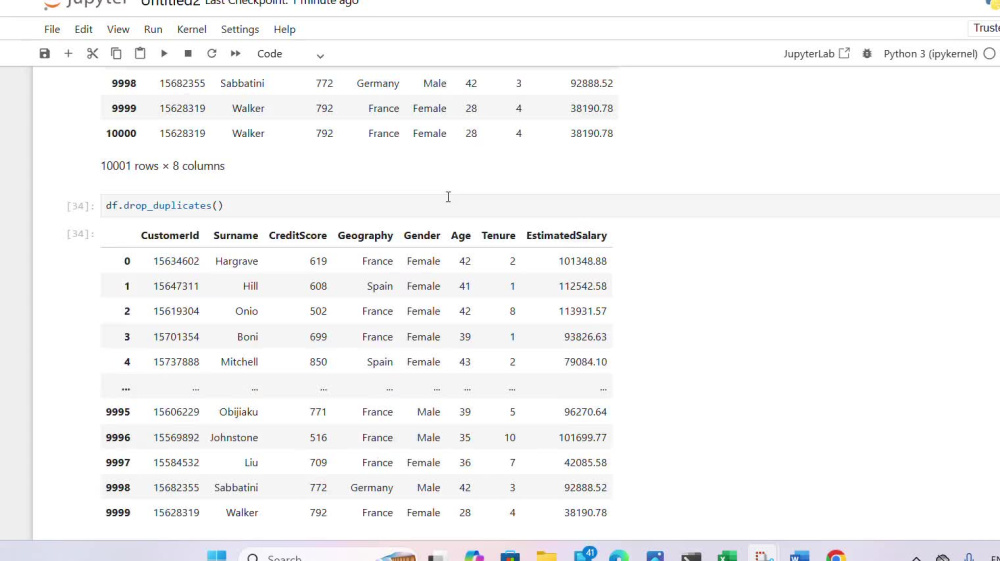1000x561 pixels.
Task: Click the 10001 rows × 8 columns summary
Action: (x=163, y=166)
